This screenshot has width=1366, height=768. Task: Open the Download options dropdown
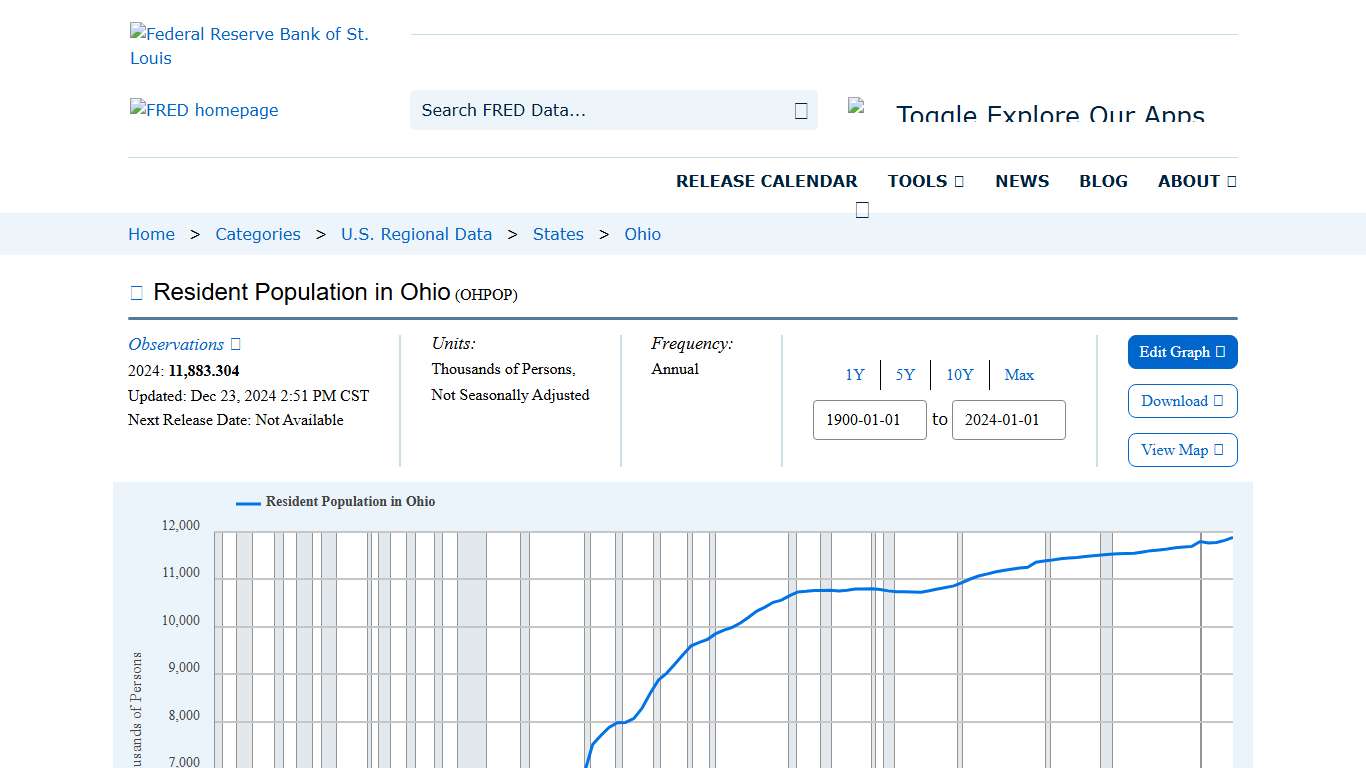pos(1182,401)
